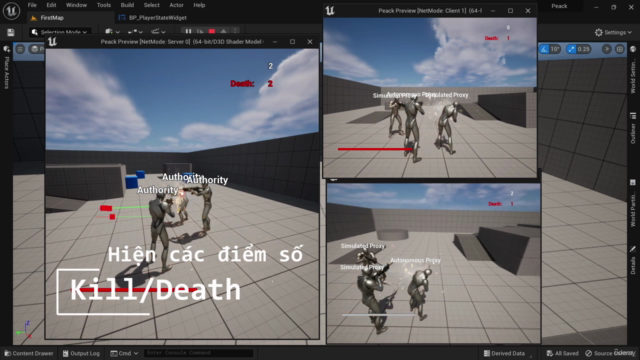
Task: Open the Content Drawer
Action: [29, 353]
